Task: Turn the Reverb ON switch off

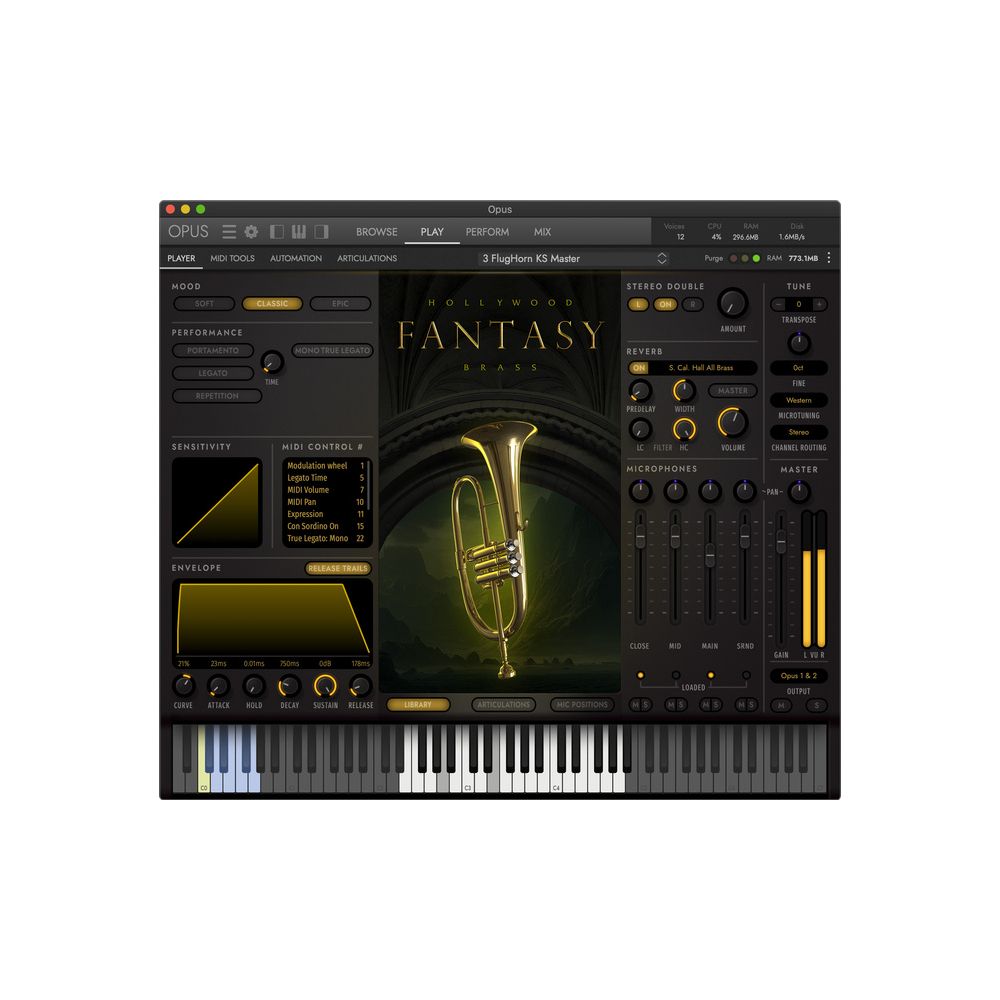Action: tap(639, 368)
